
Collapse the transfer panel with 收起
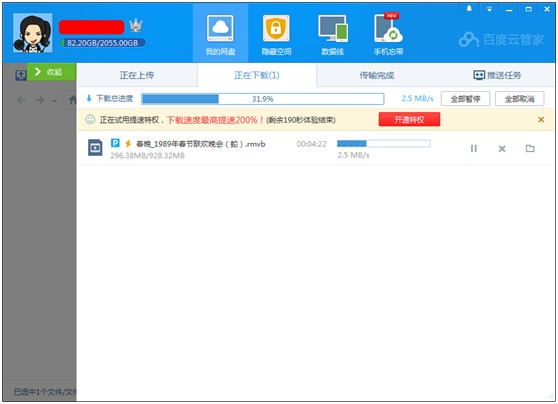pos(51,72)
